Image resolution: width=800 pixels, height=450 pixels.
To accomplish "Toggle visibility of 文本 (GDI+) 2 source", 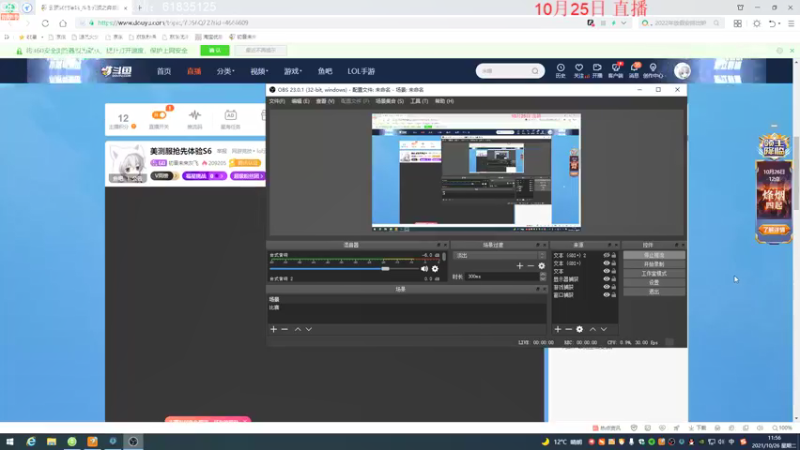I will point(606,255).
